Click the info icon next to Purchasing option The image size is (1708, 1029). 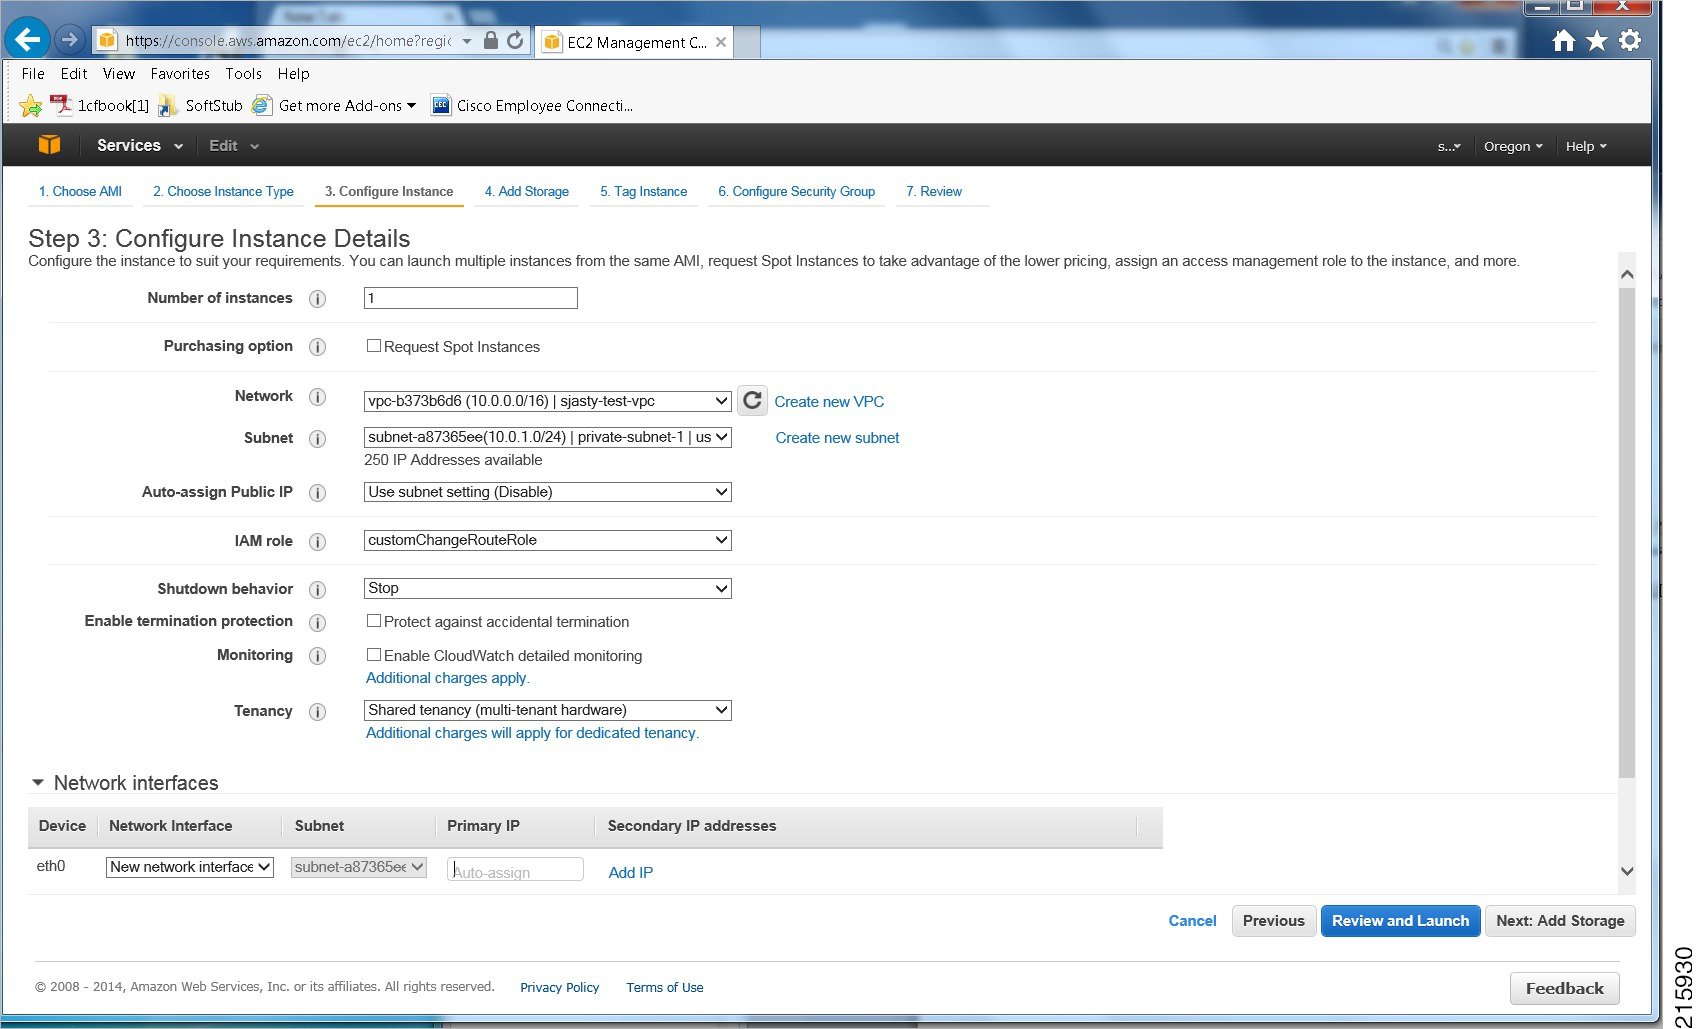pyautogui.click(x=317, y=347)
